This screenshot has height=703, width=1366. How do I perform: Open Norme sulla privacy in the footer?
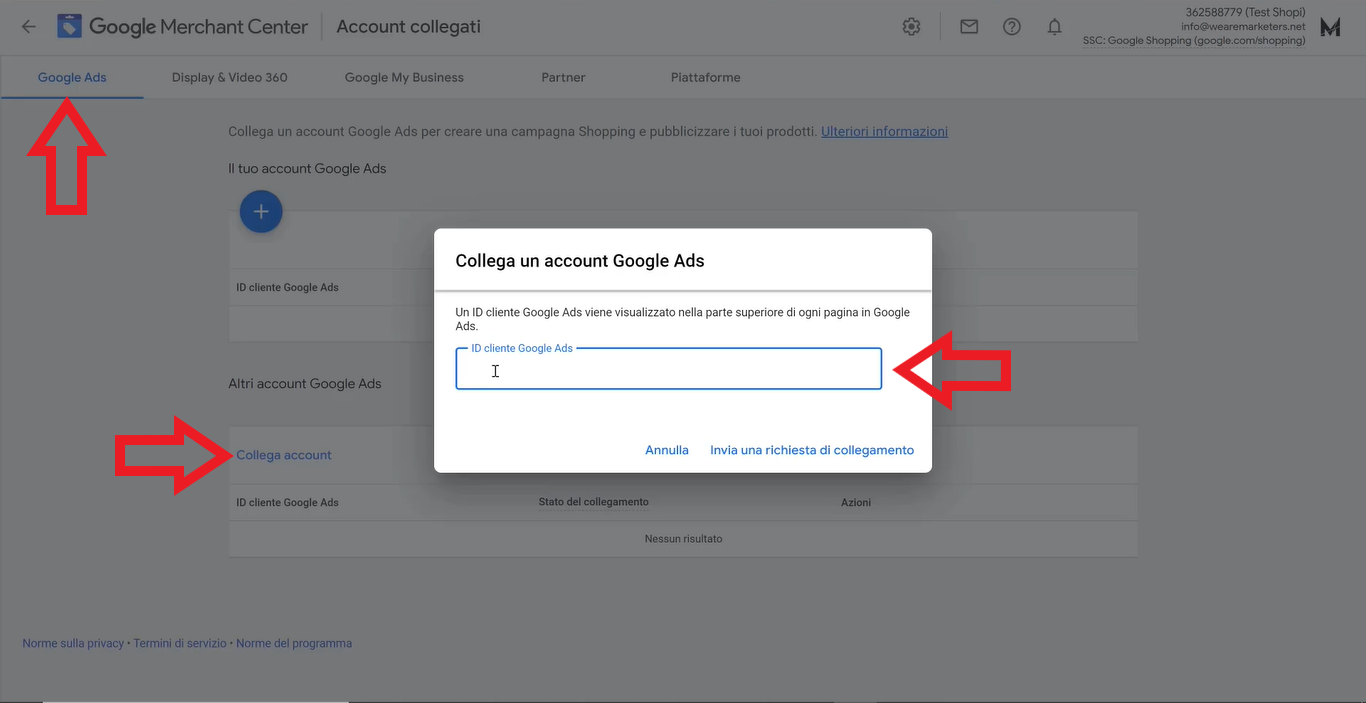(x=73, y=643)
